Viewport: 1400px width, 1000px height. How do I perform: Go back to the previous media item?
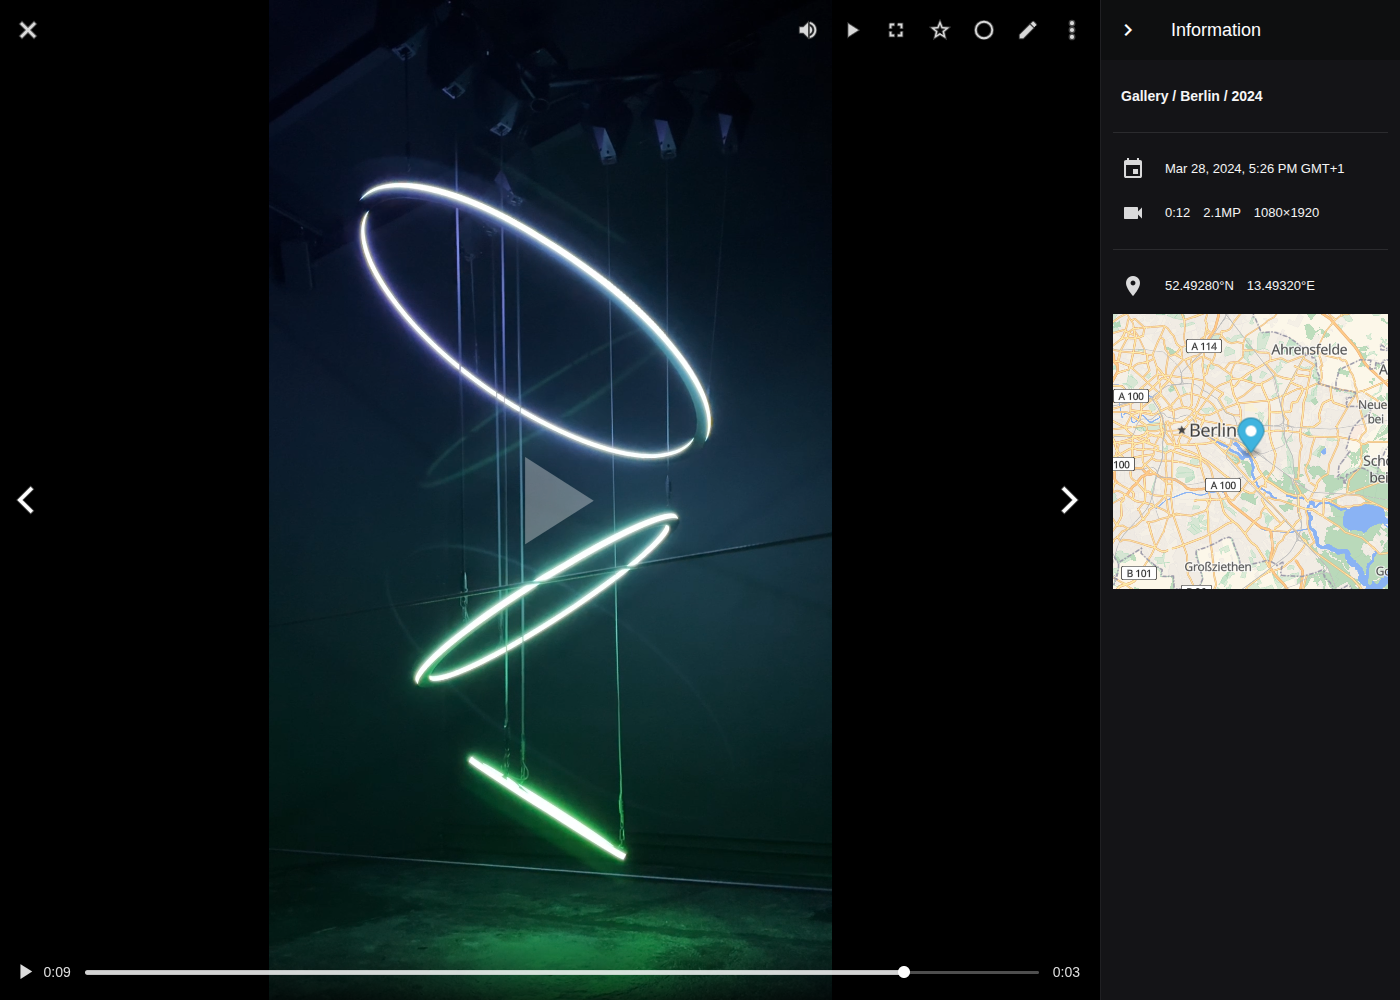[x=26, y=500]
